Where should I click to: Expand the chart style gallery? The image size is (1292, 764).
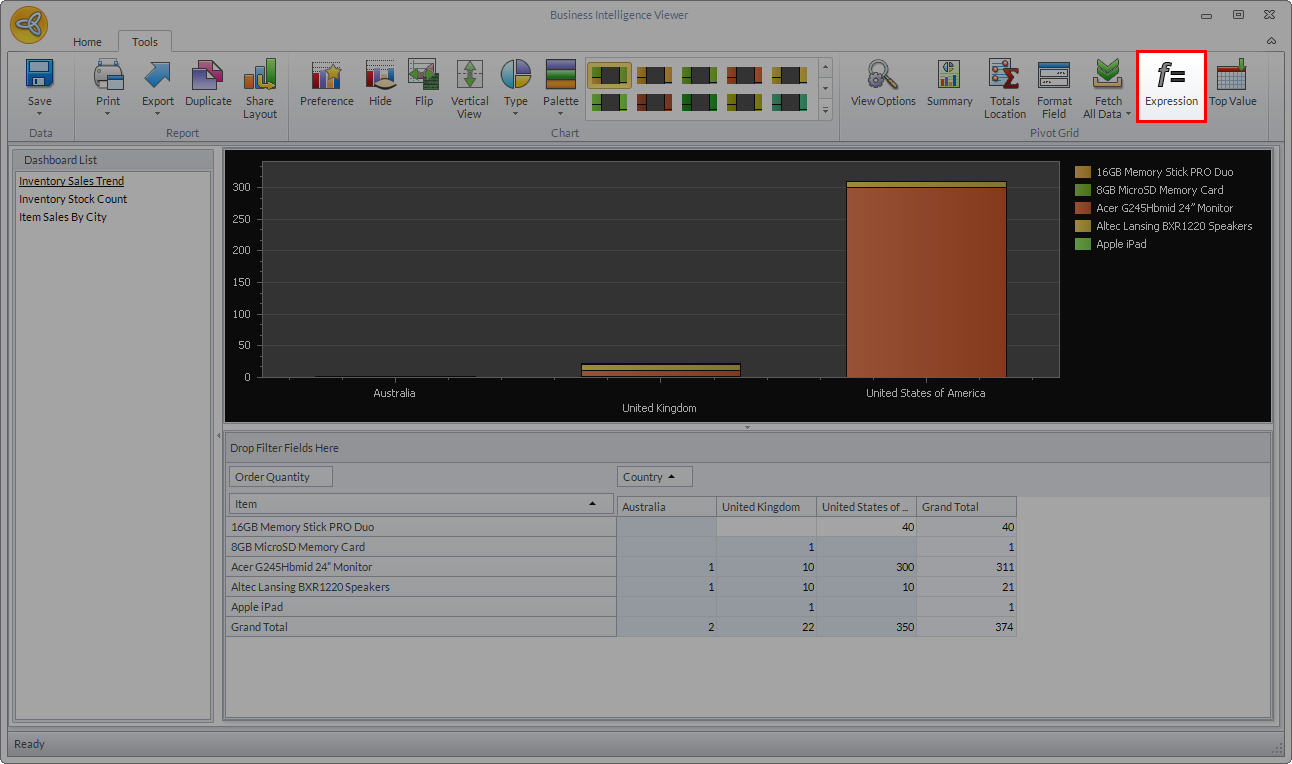coord(825,111)
